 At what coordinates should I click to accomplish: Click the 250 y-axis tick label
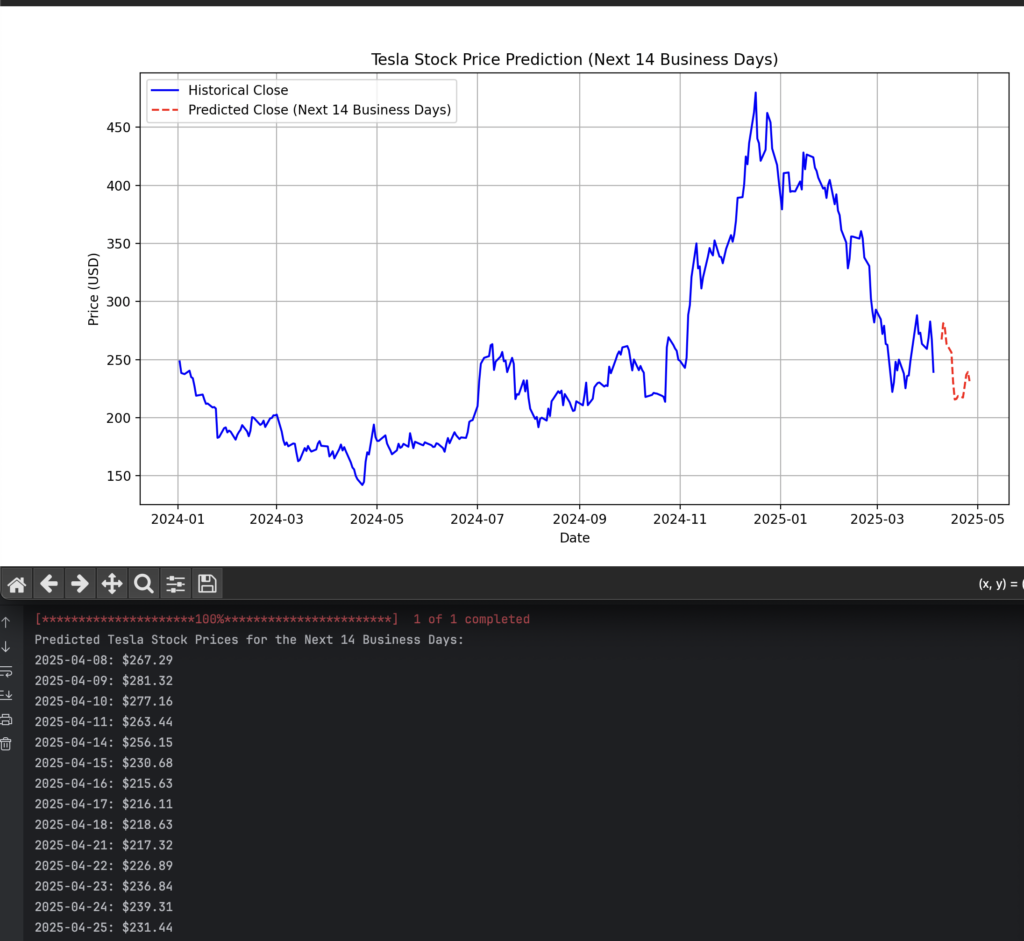pos(119,360)
